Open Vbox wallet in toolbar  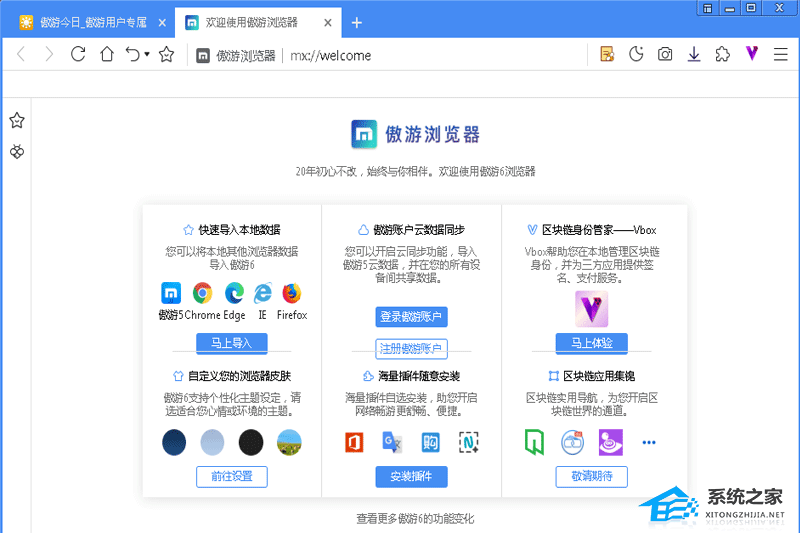click(752, 53)
